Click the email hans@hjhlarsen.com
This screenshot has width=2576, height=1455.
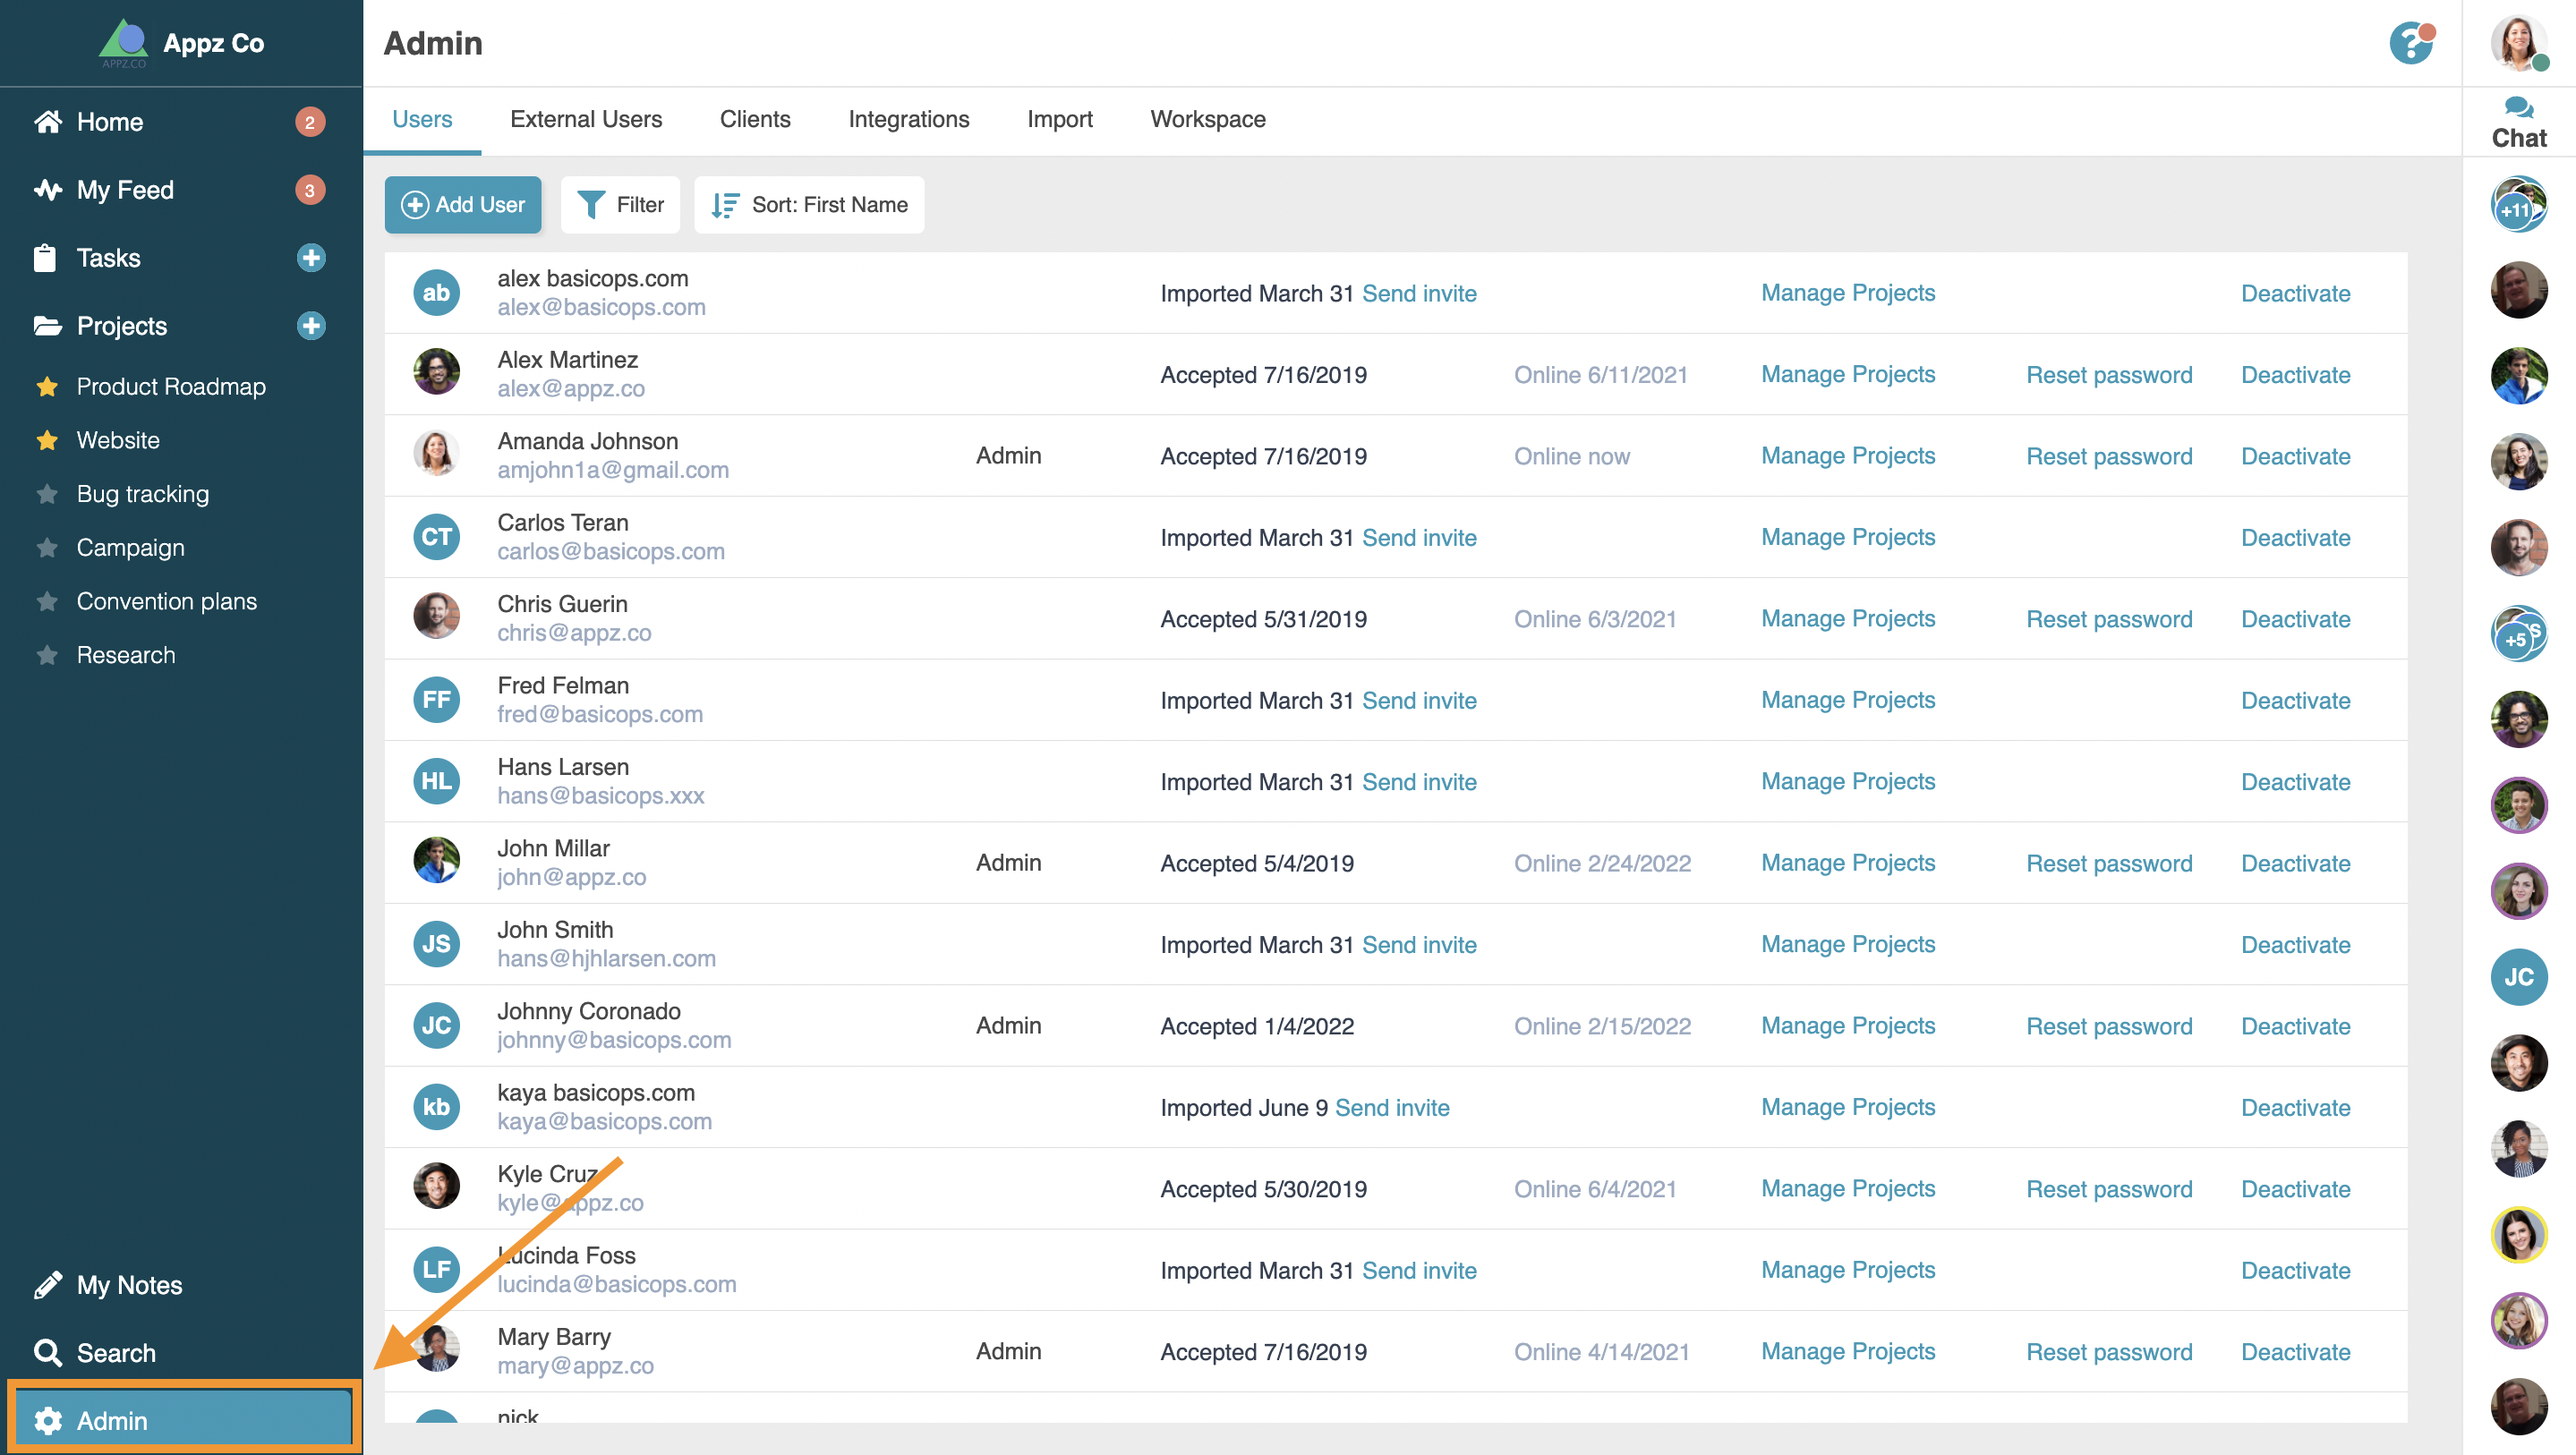click(606, 959)
